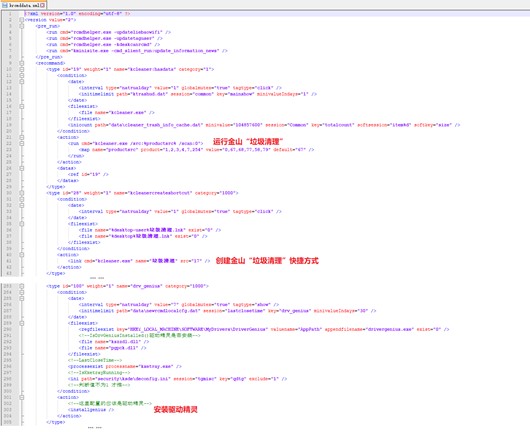The image size is (530, 432).
Task: Click the rcmdhelper.exe -updatetaguser run line
Action: pos(104,39)
